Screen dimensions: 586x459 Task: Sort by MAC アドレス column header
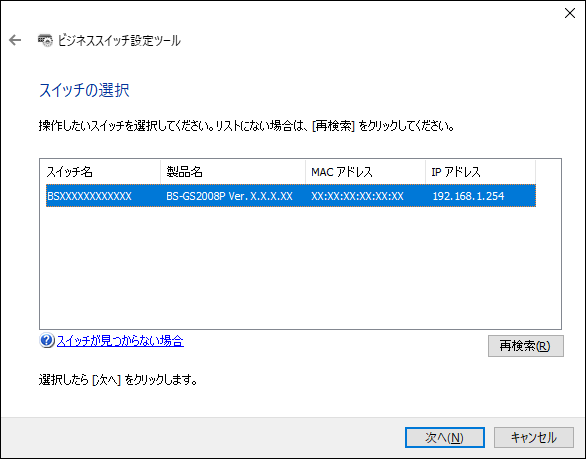tap(365, 172)
